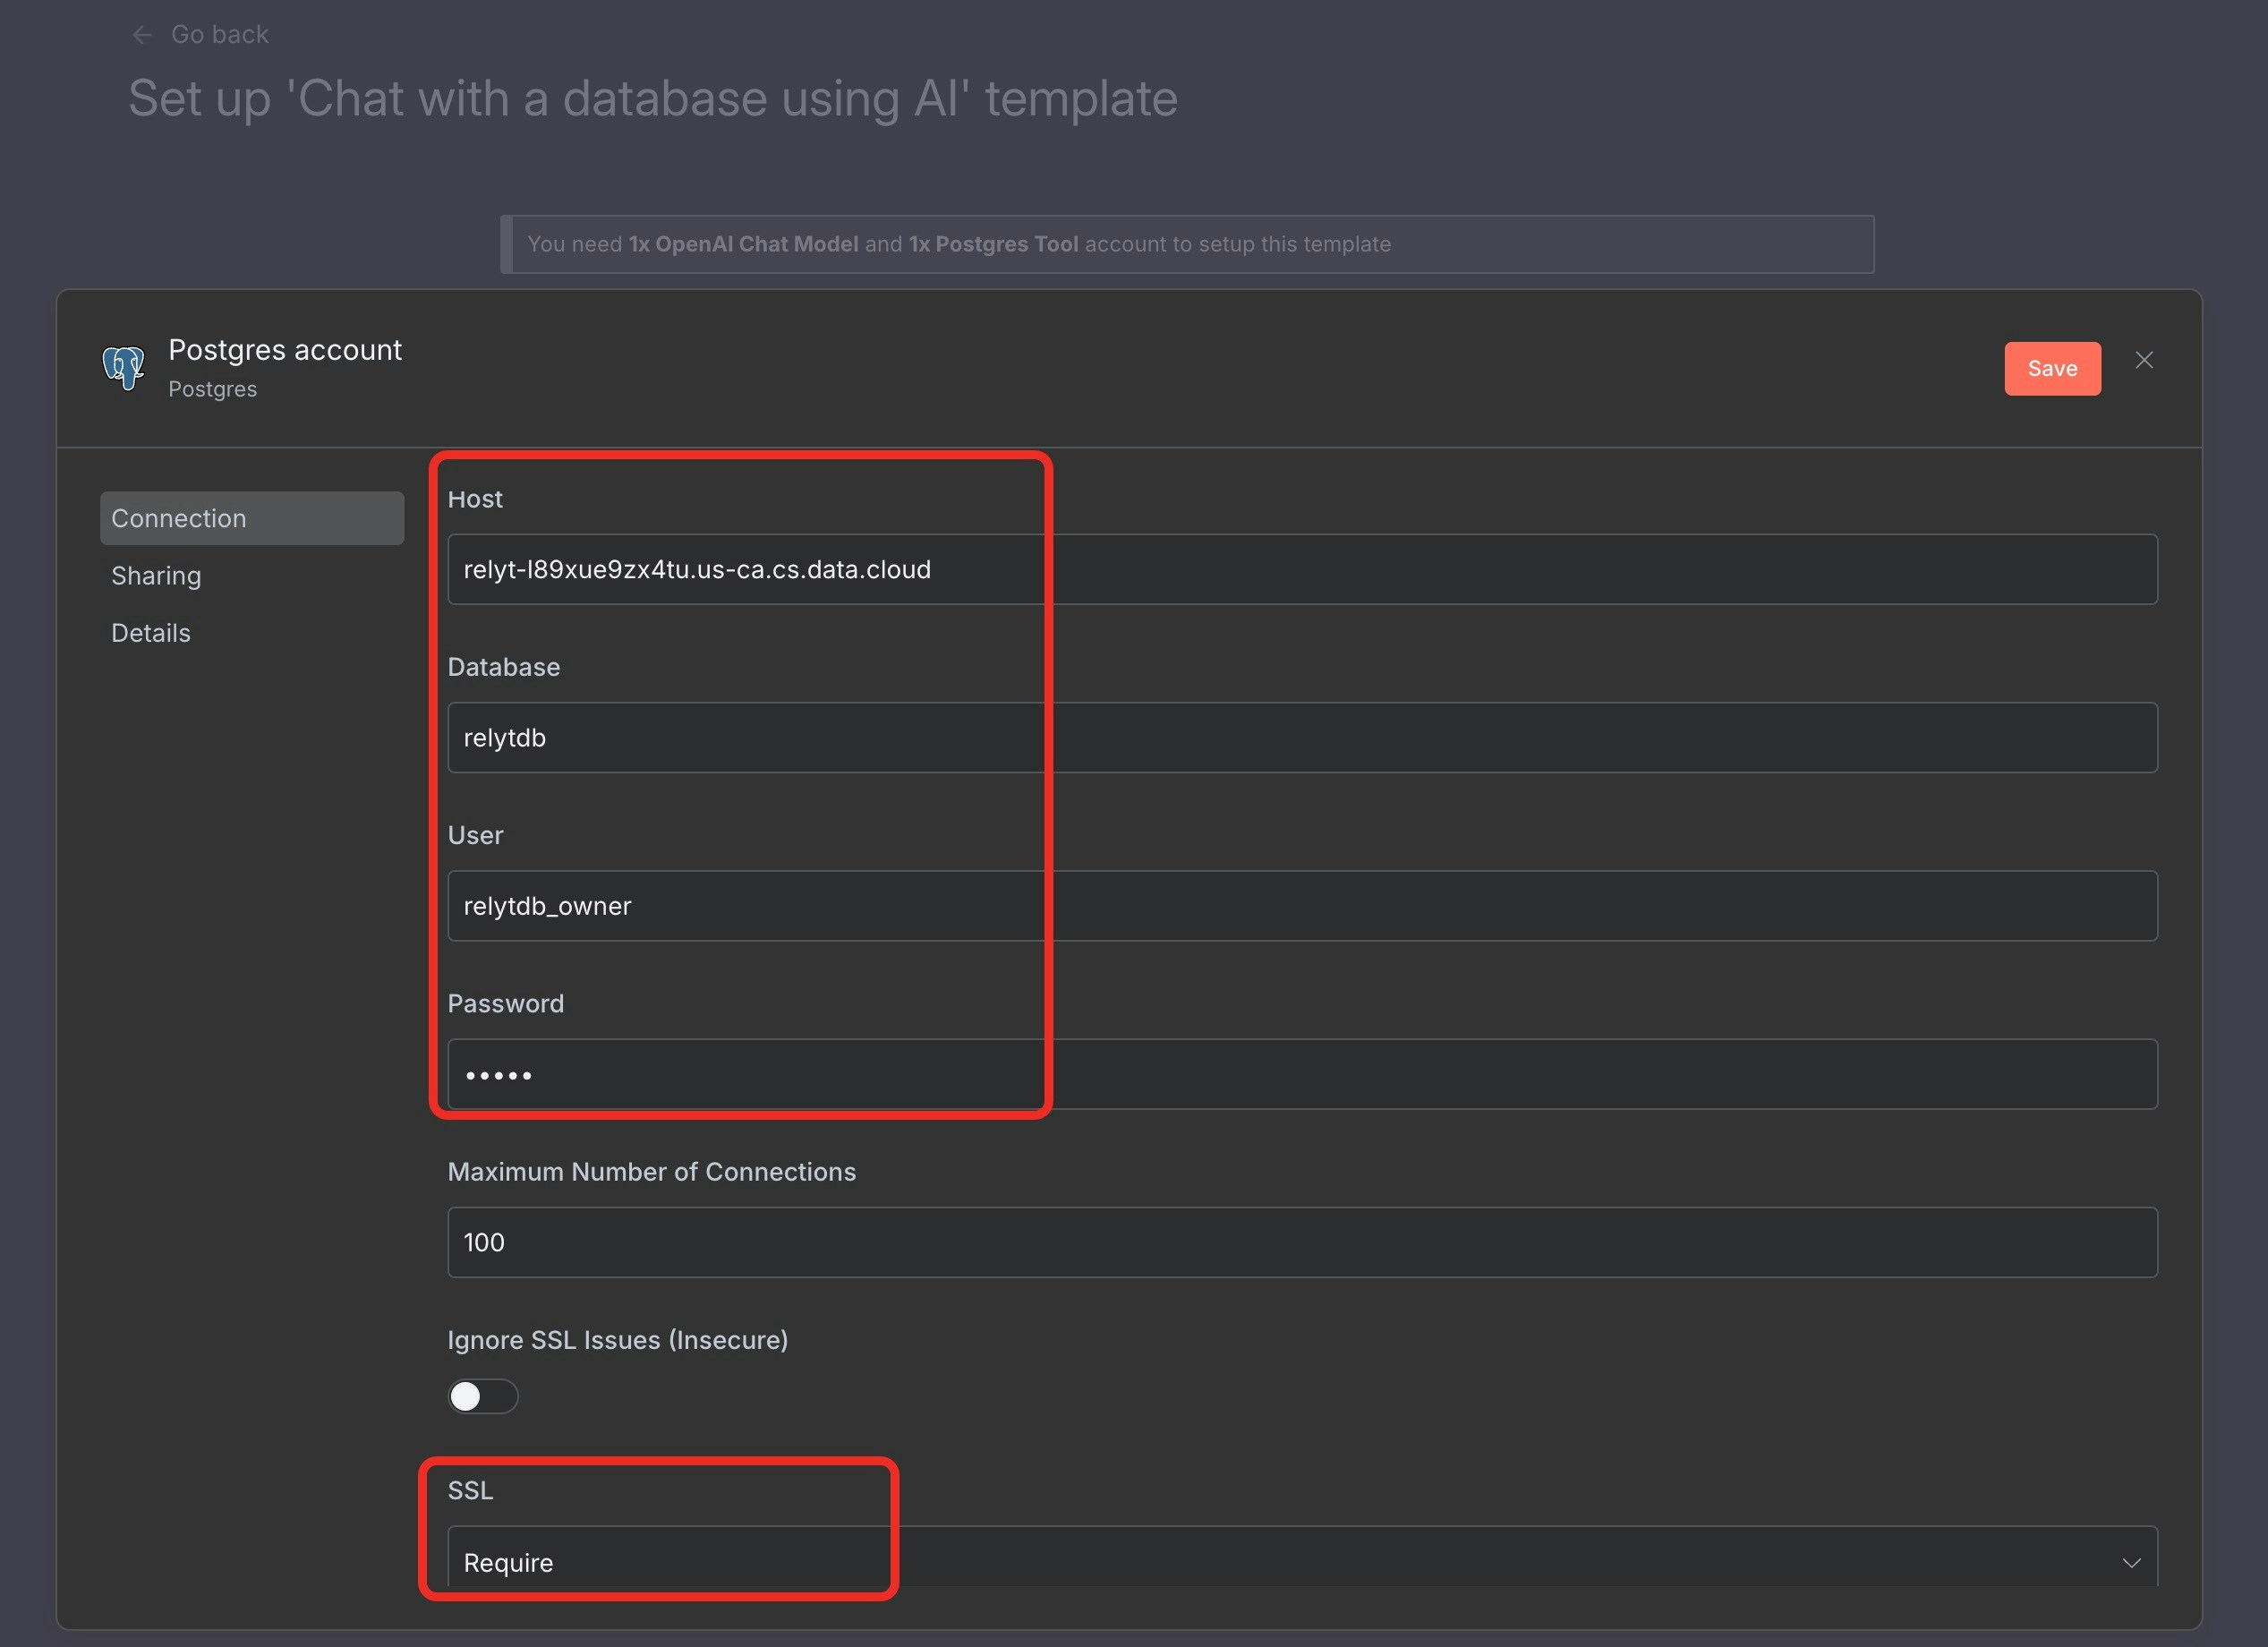
Task: Click the X icon to close the Postgres account dialog
Action: (2145, 360)
